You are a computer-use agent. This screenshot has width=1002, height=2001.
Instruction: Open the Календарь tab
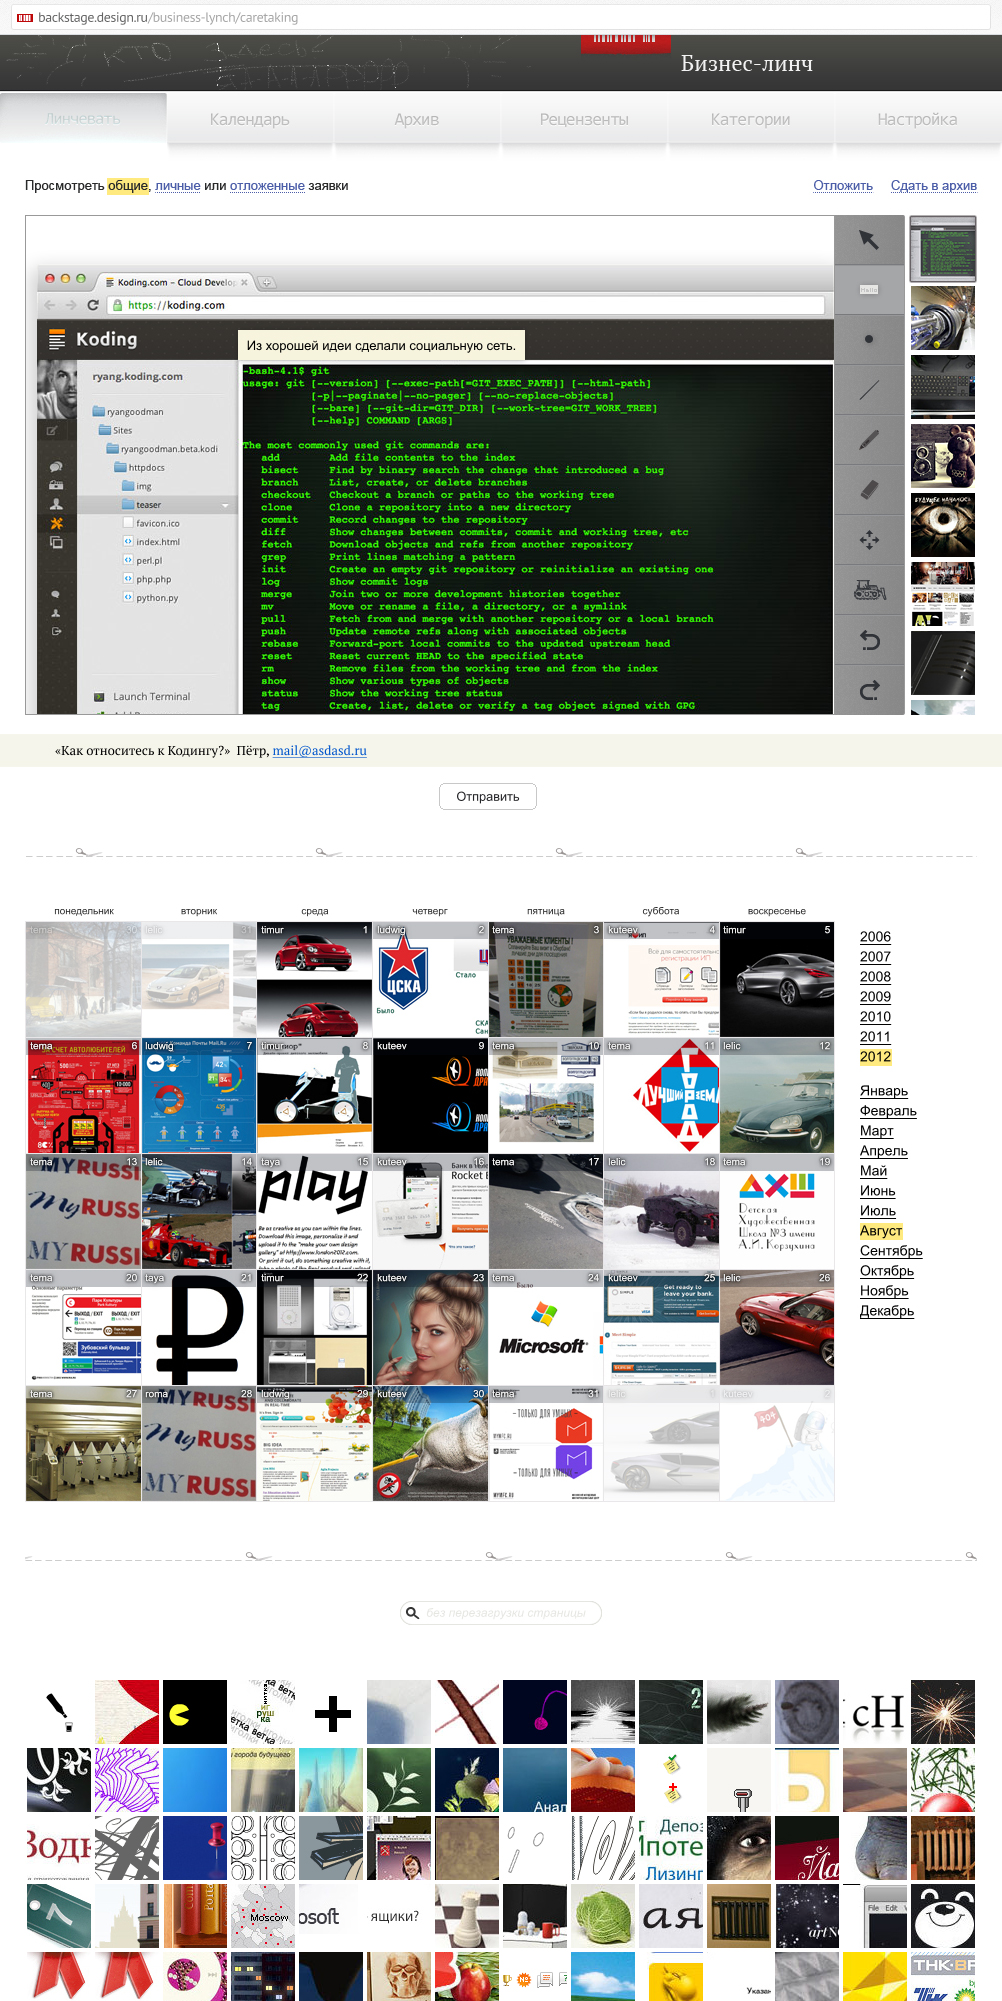[249, 119]
